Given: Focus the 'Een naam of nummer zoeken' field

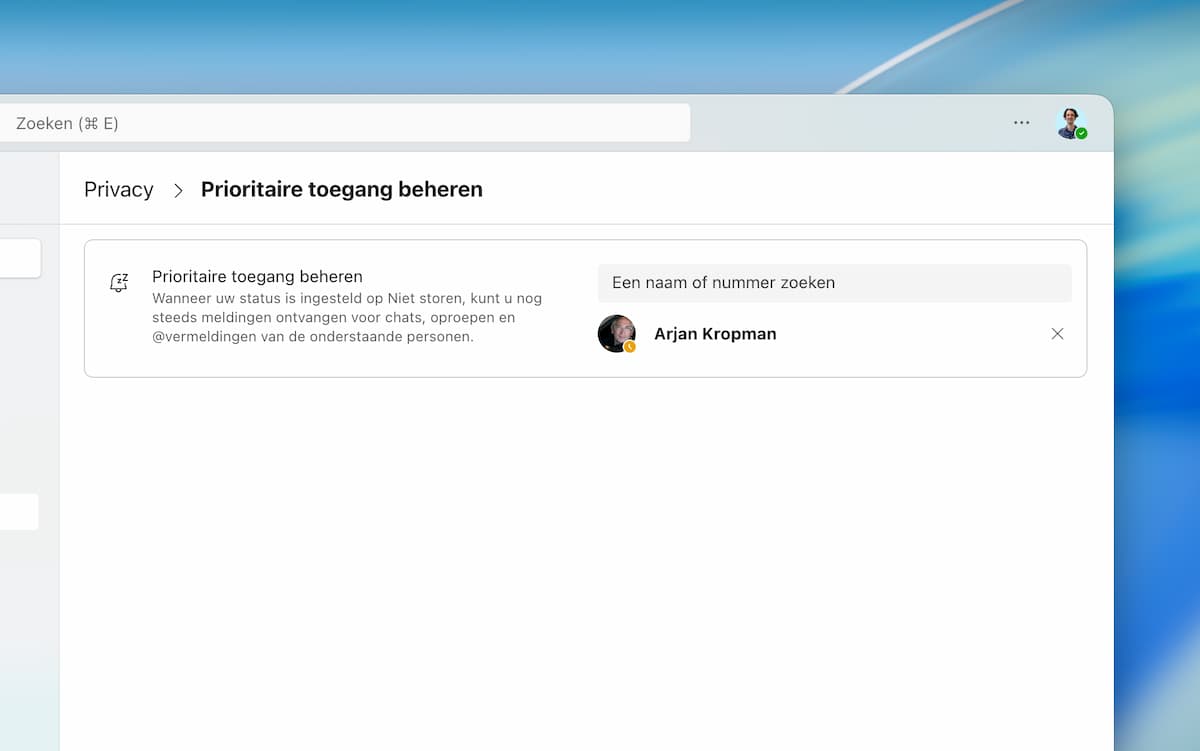Looking at the screenshot, I should [833, 283].
